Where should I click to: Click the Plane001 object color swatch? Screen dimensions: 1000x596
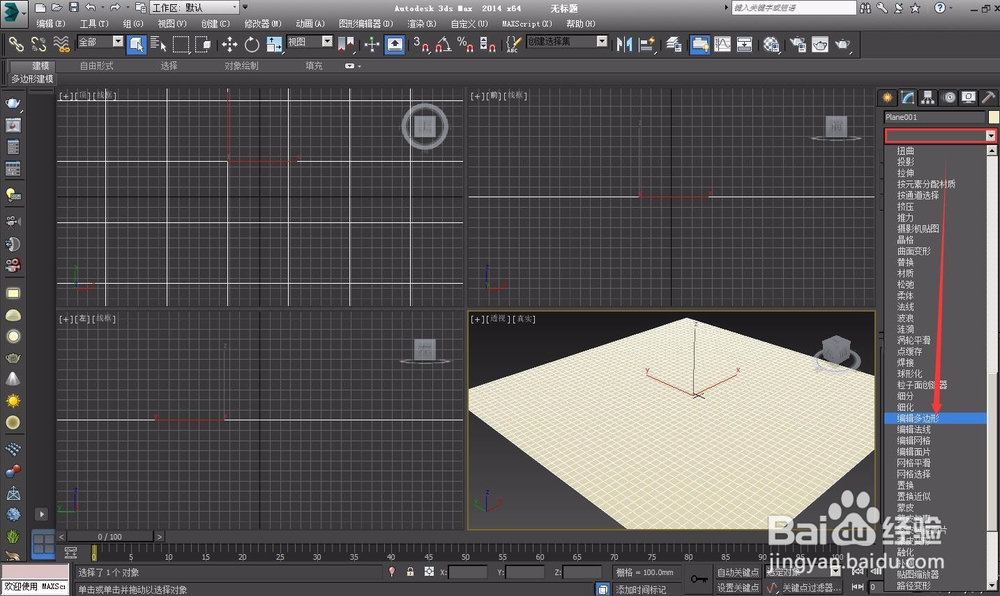pyautogui.click(x=994, y=117)
